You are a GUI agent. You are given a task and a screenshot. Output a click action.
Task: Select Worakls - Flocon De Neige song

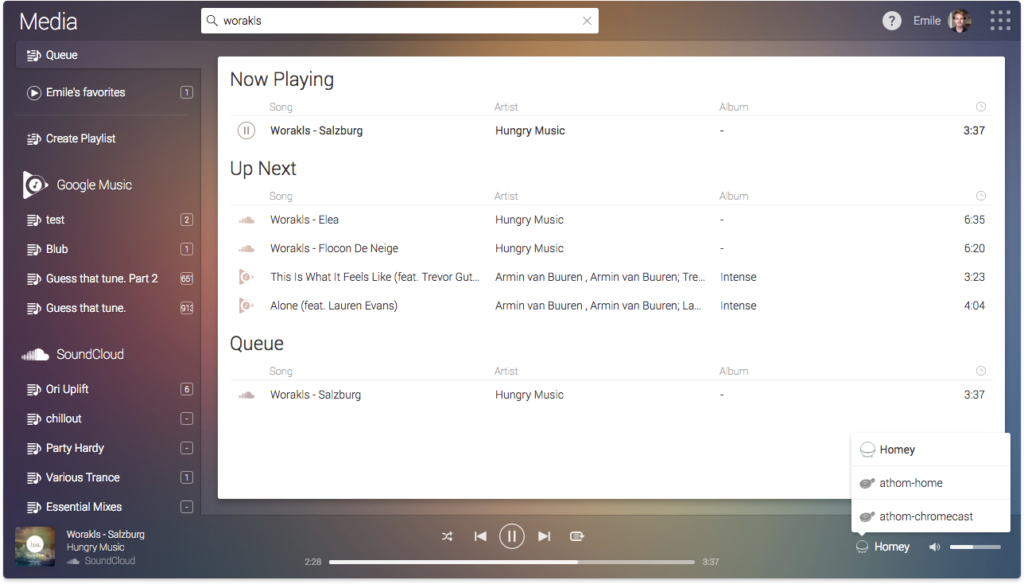click(x=334, y=248)
